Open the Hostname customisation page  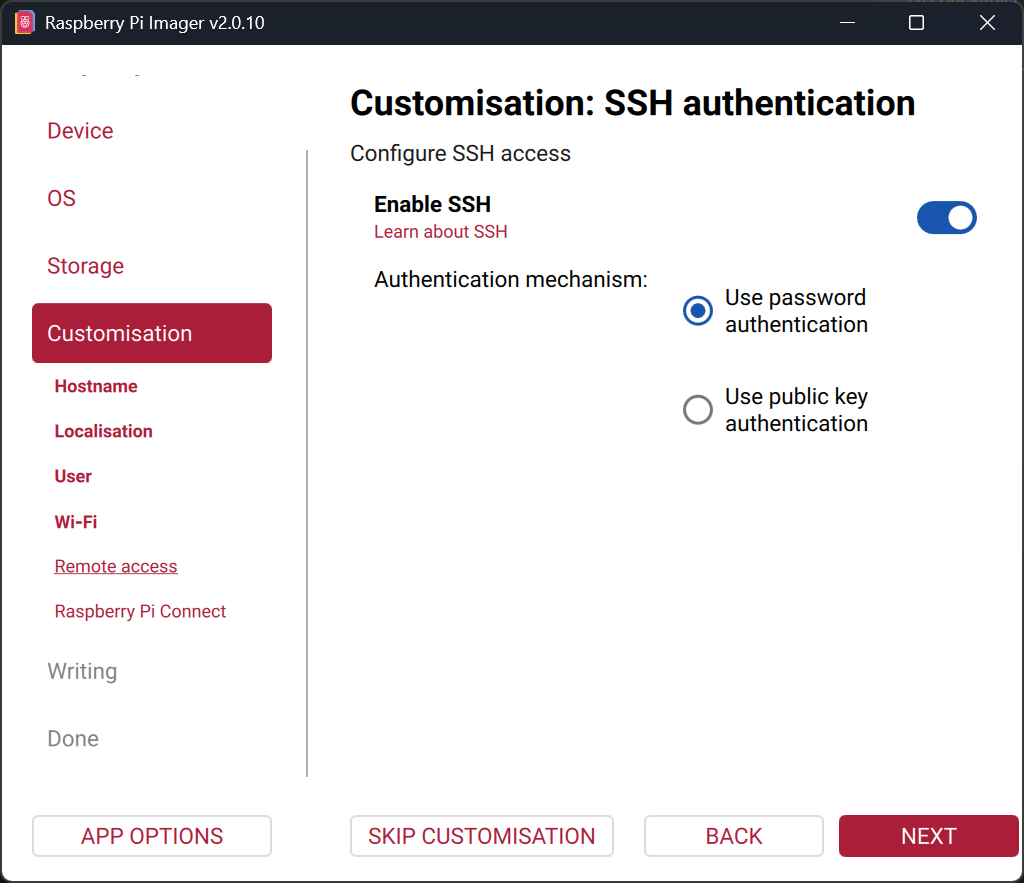(96, 386)
